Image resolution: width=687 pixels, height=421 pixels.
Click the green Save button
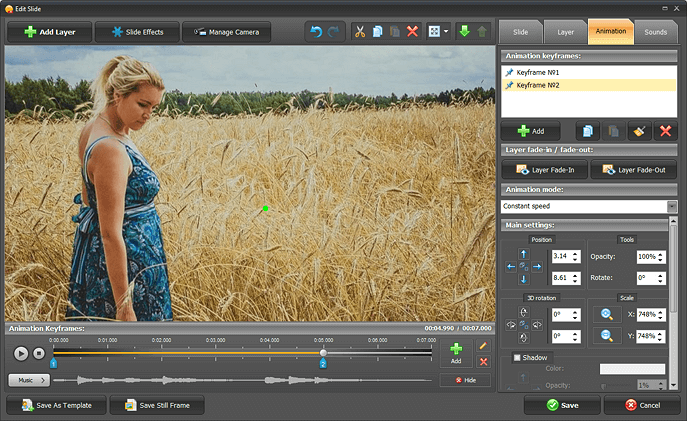563,405
